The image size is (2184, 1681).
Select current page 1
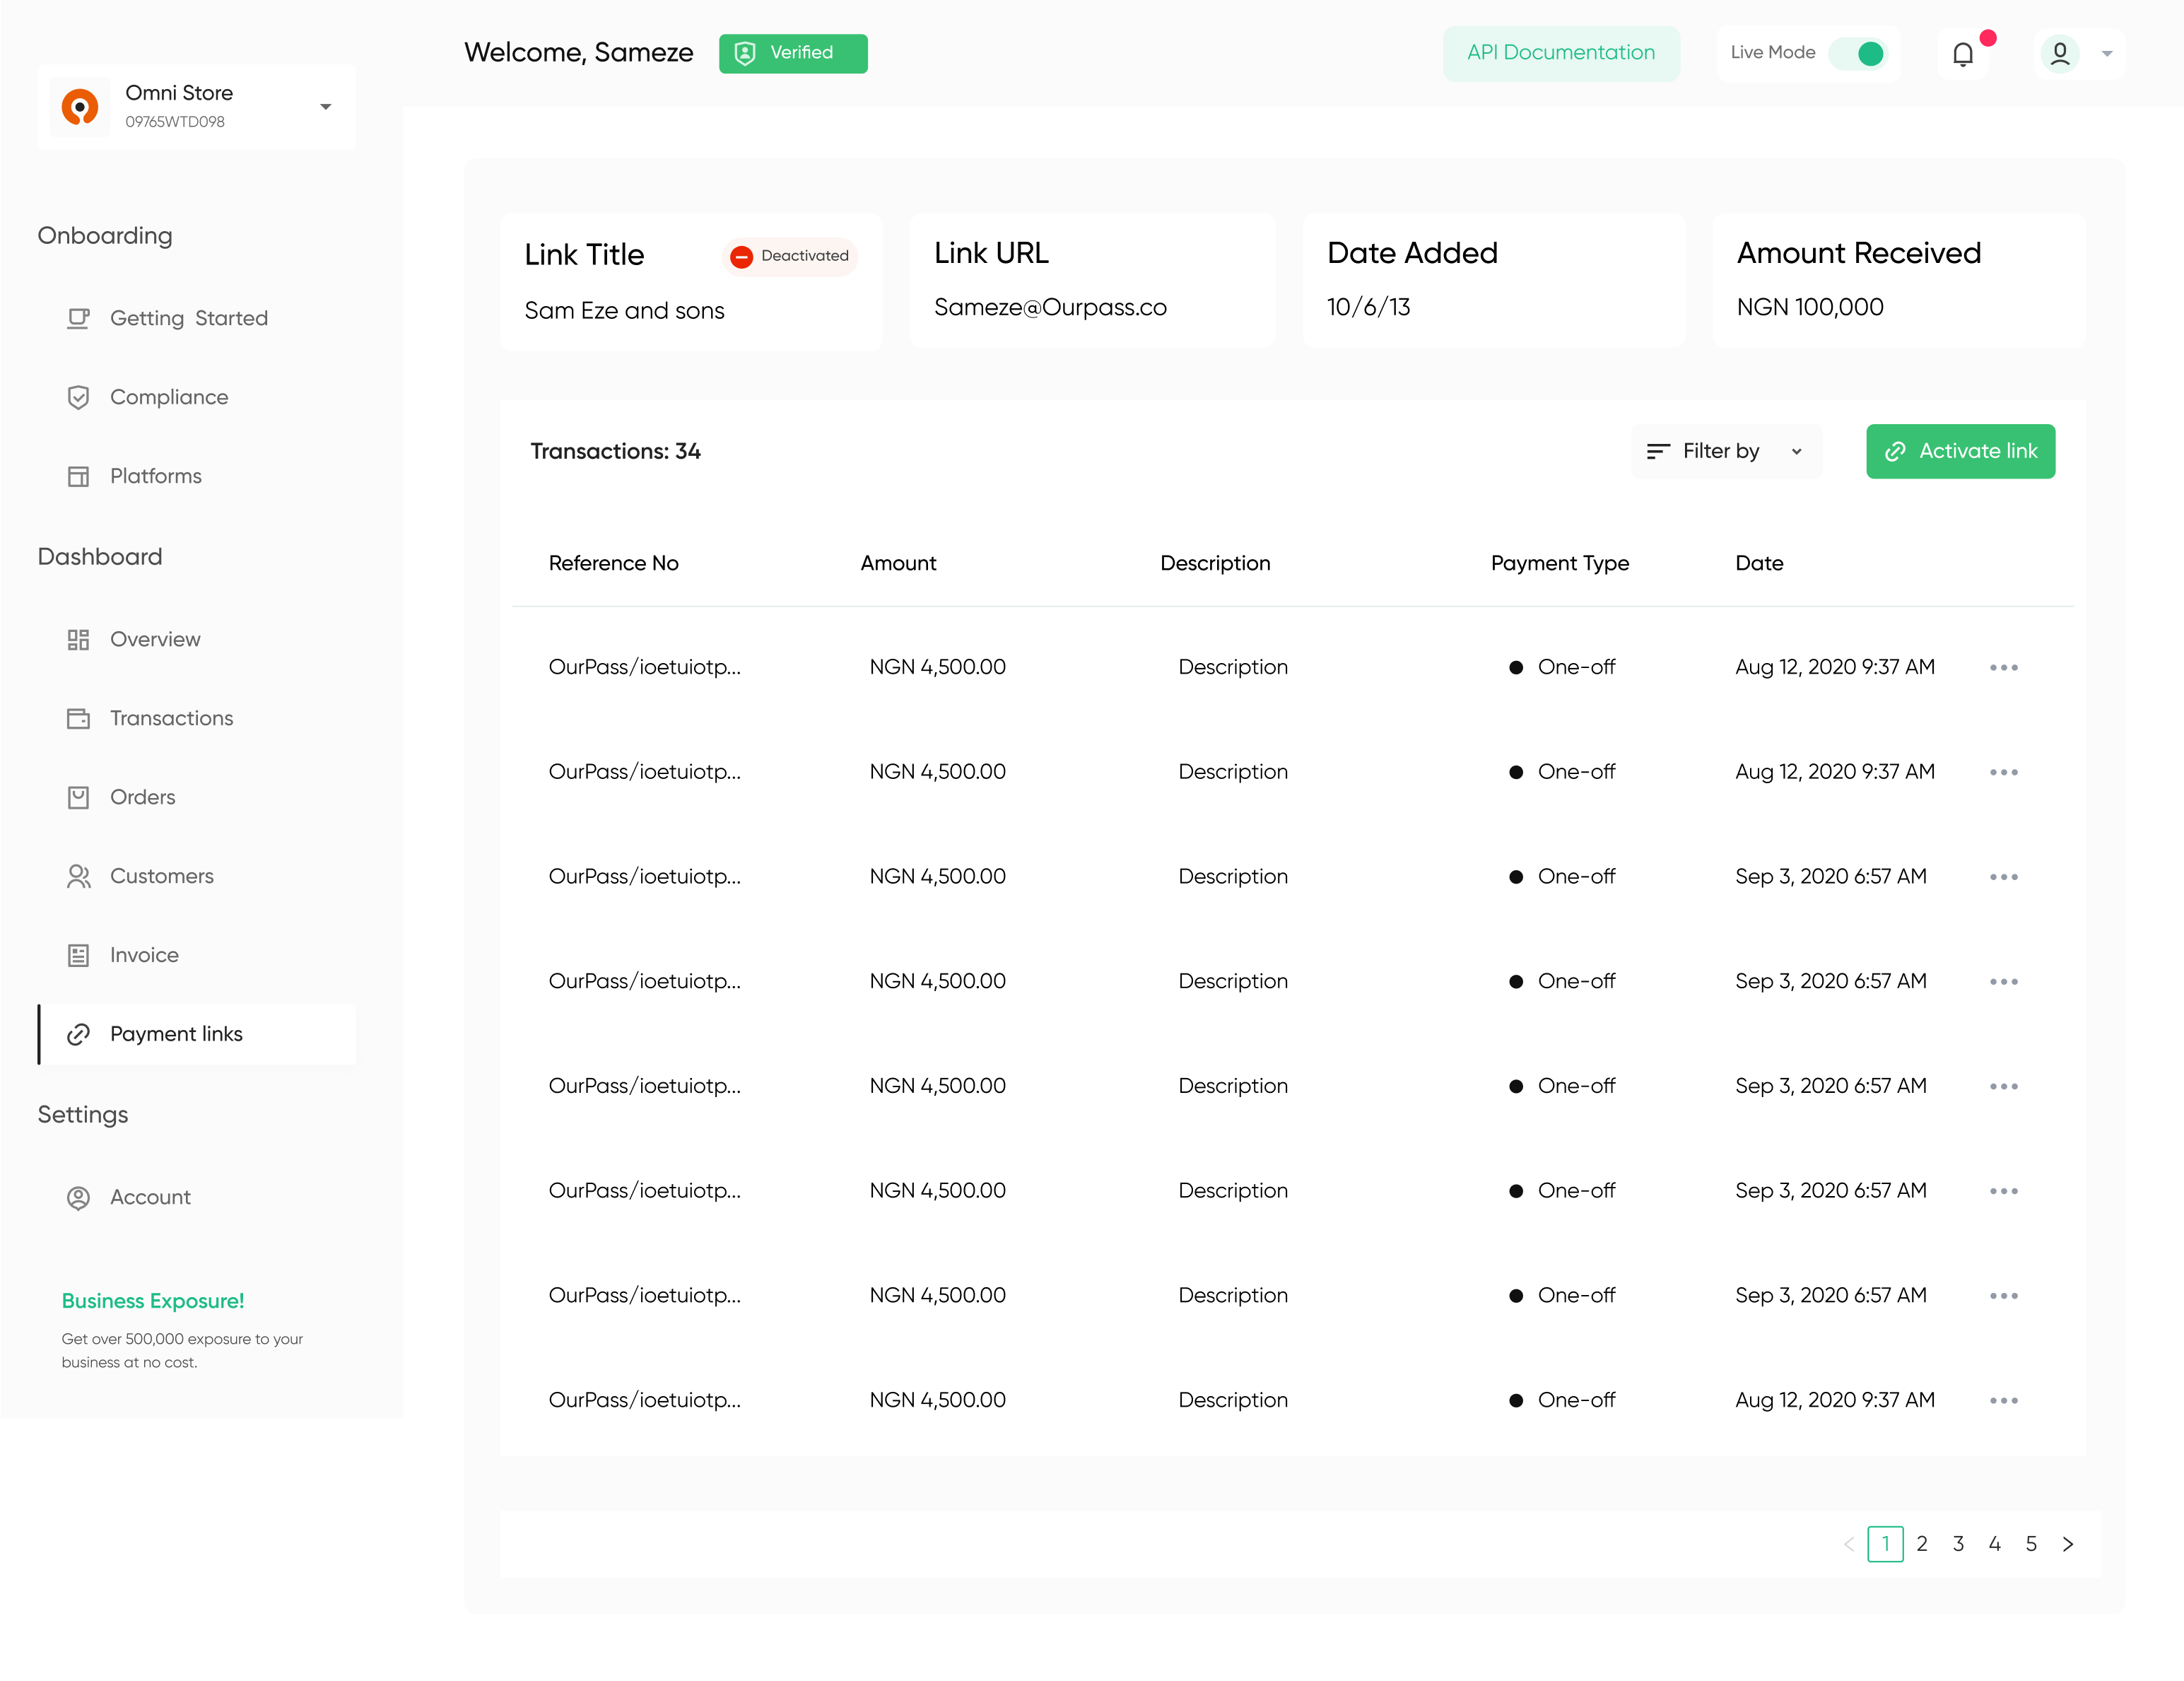point(1885,1544)
